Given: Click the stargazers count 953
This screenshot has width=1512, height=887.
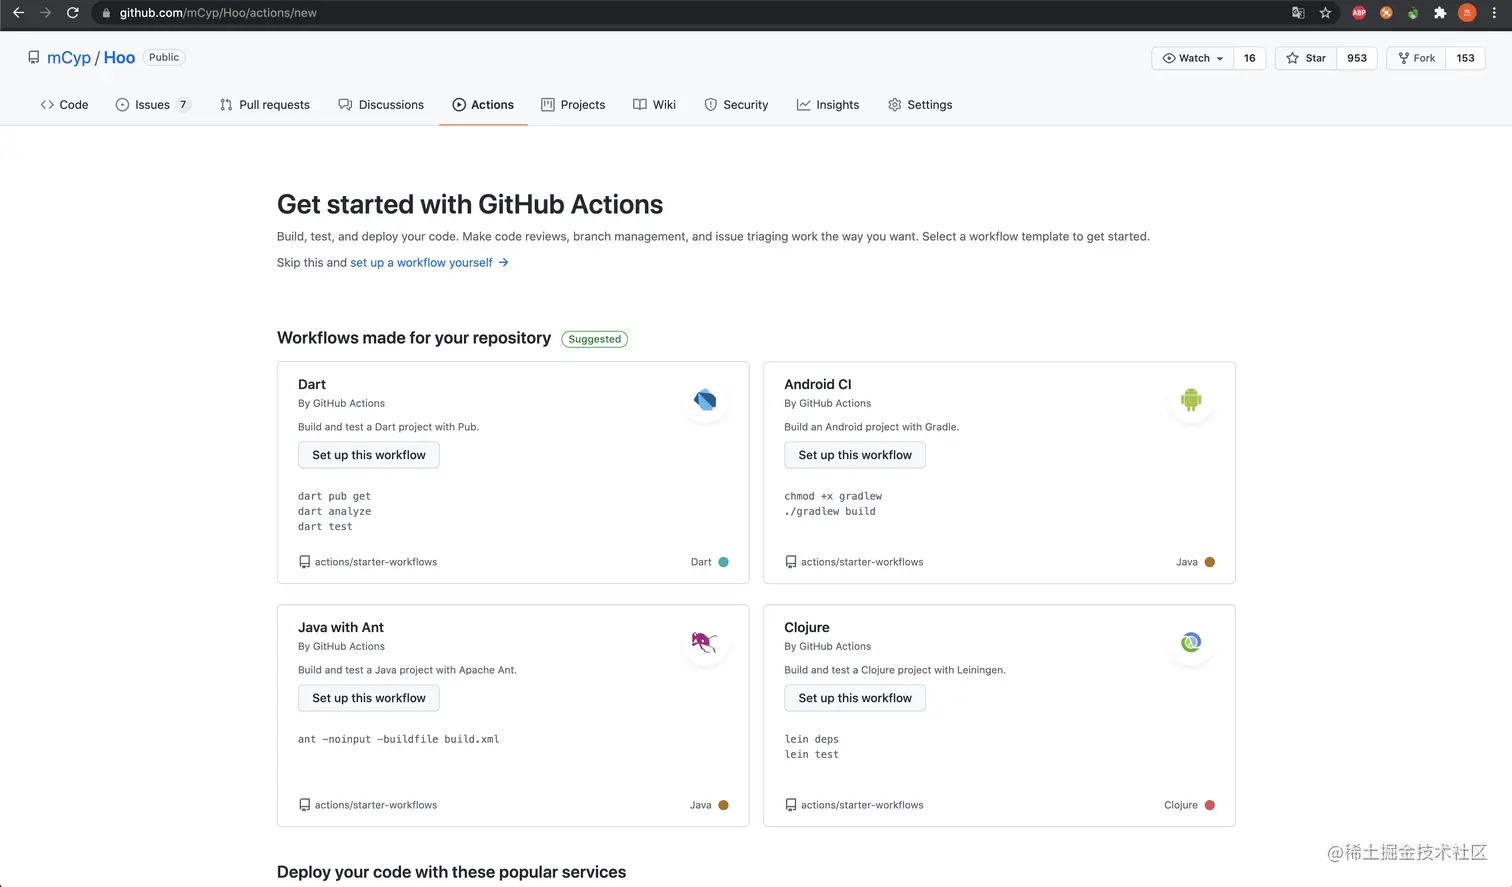Looking at the screenshot, I should pos(1357,58).
